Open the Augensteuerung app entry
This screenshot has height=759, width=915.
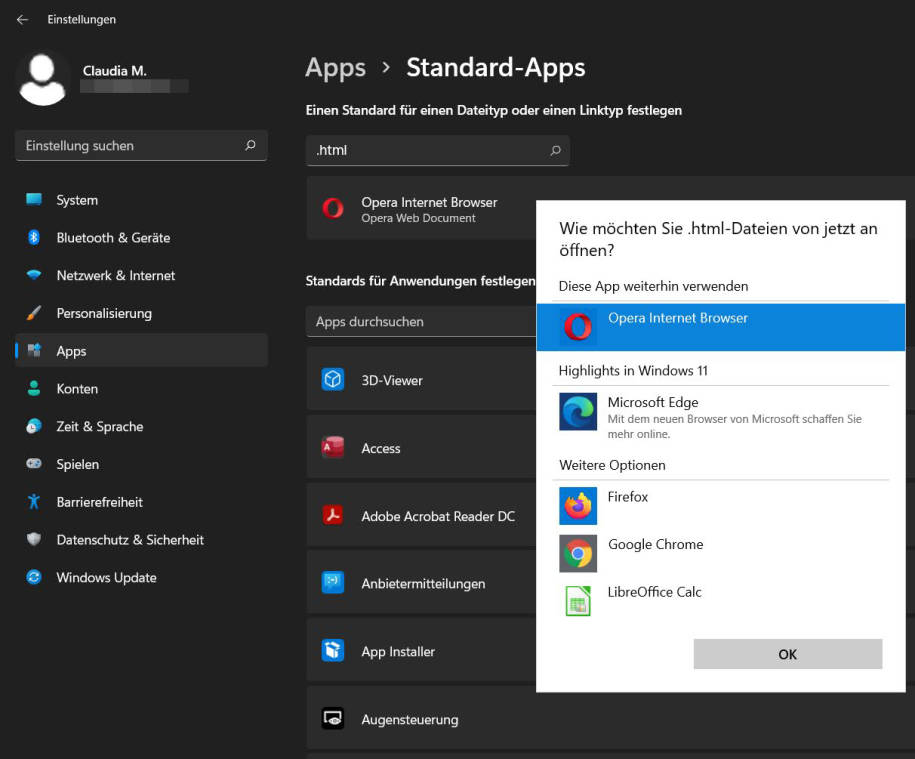coord(408,719)
